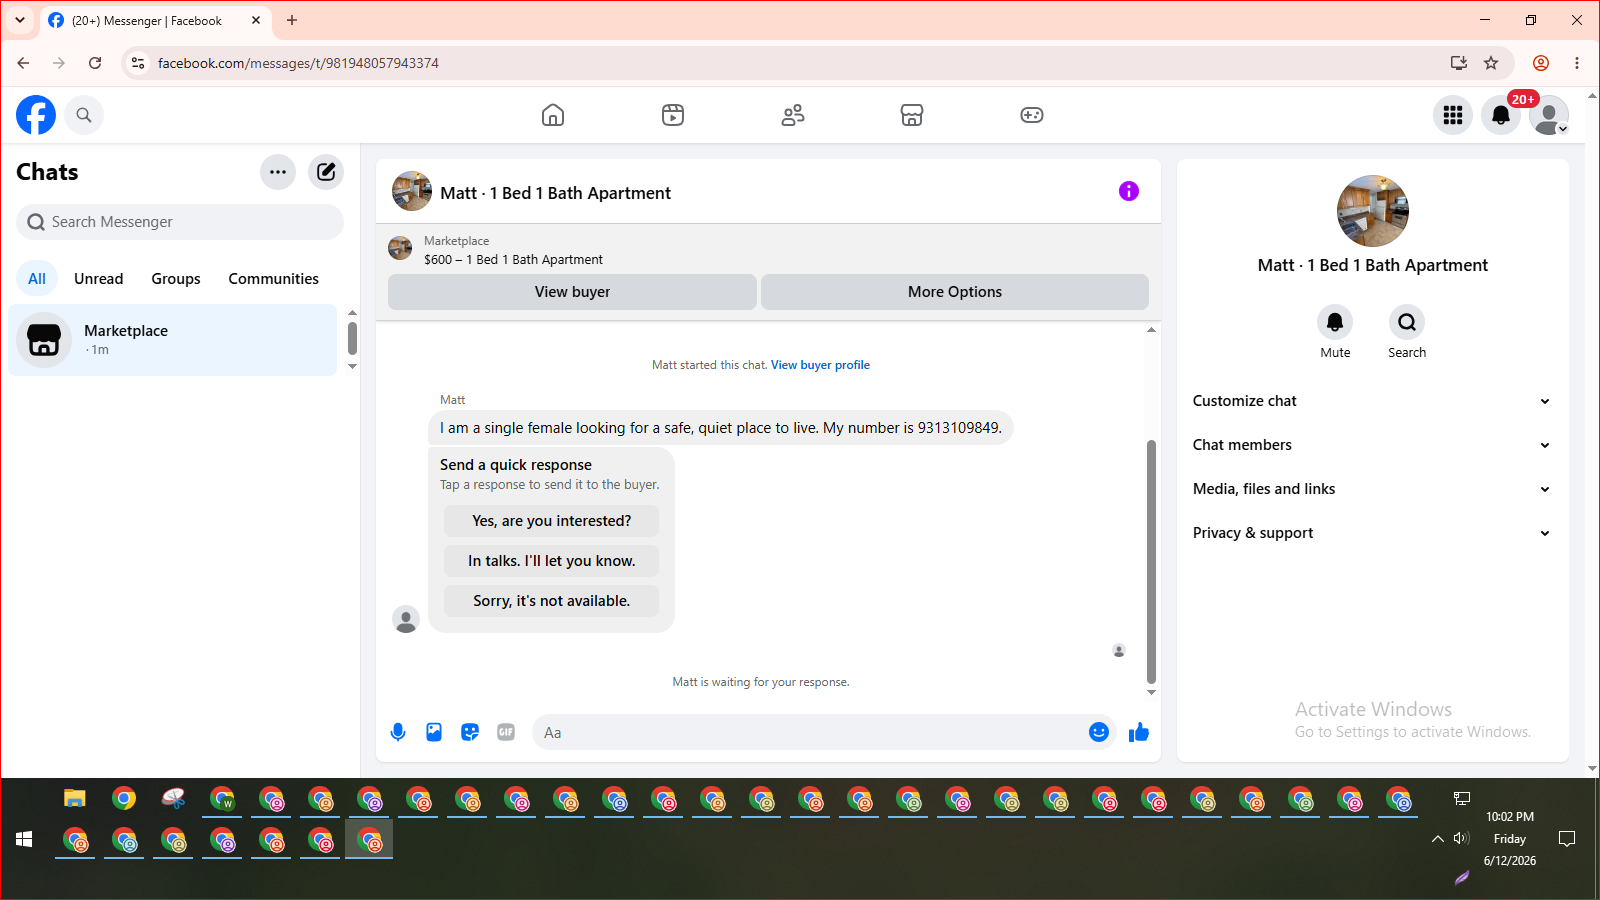
Task: Open Facebook home via the logo
Action: tap(36, 115)
